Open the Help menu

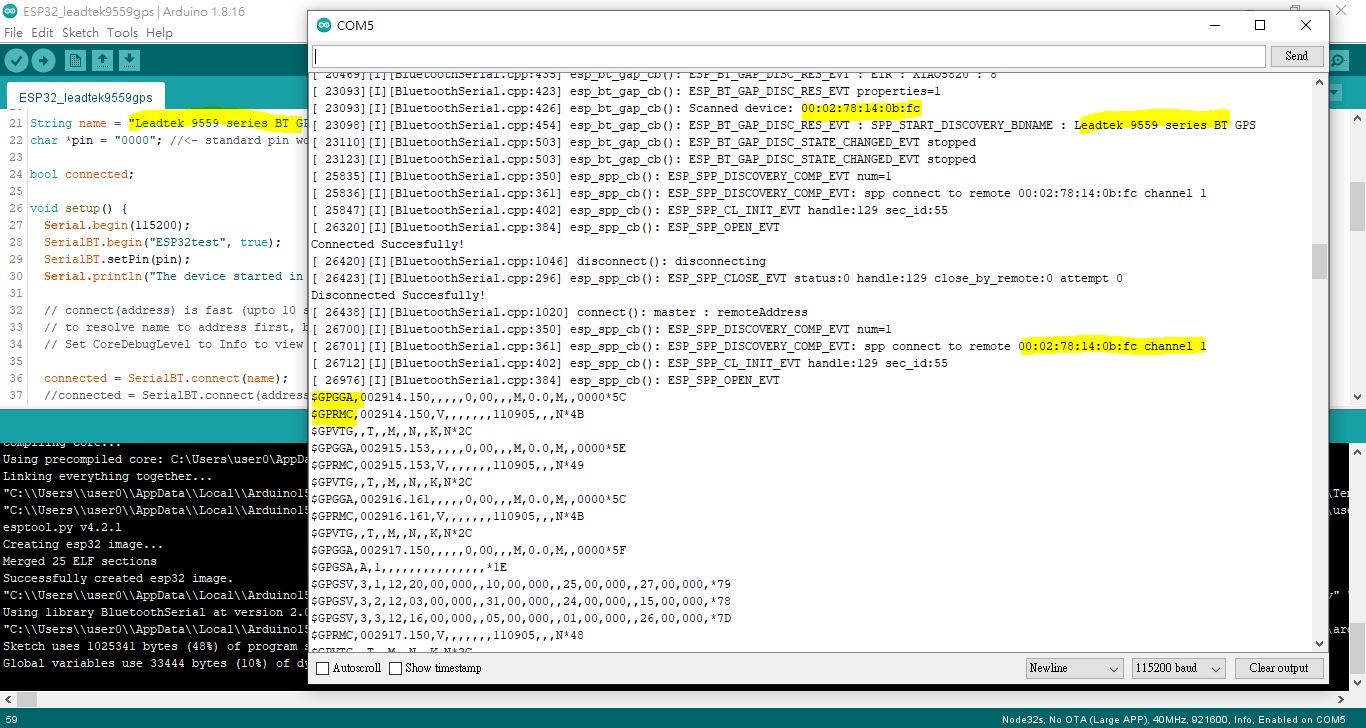(x=159, y=32)
